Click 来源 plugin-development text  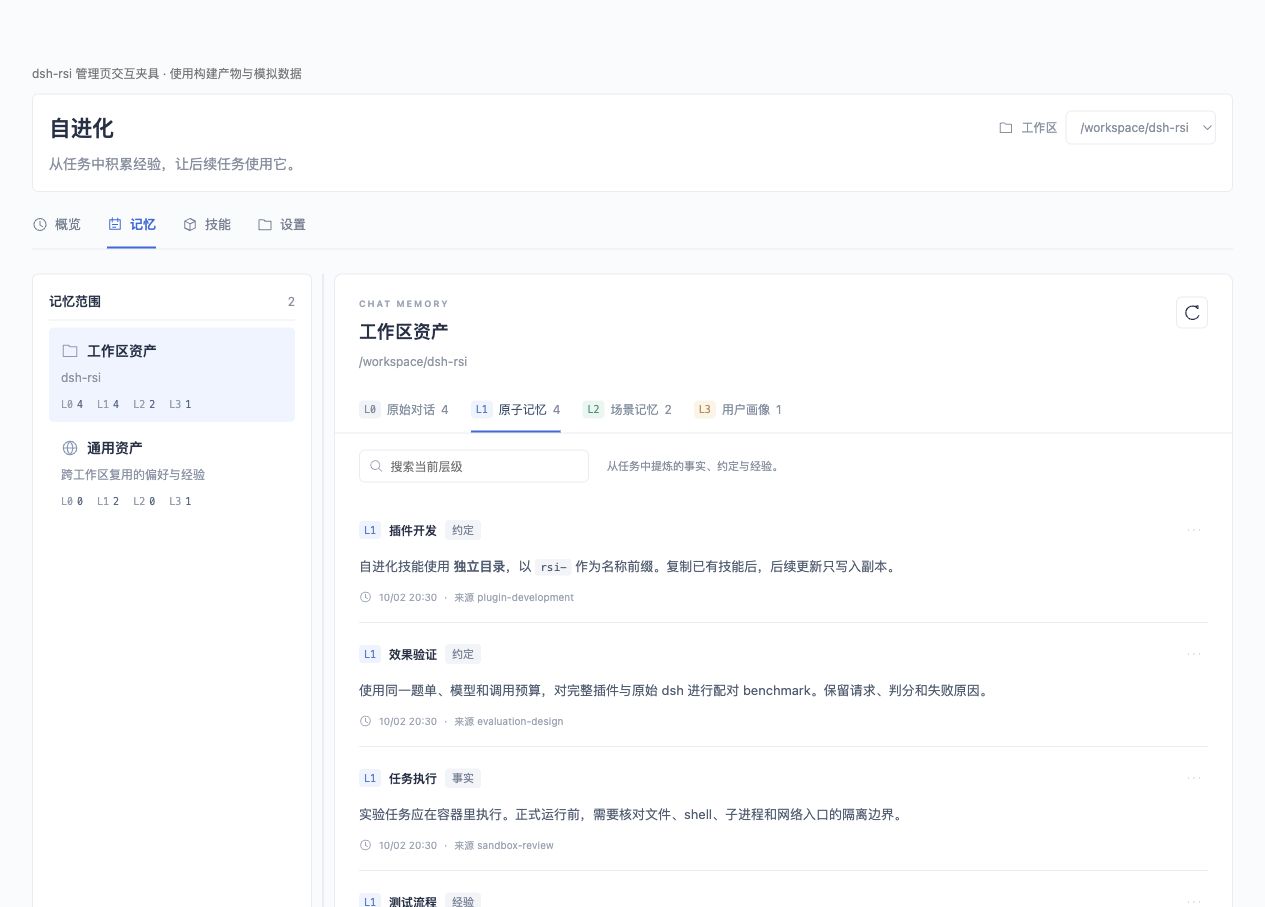click(x=514, y=597)
